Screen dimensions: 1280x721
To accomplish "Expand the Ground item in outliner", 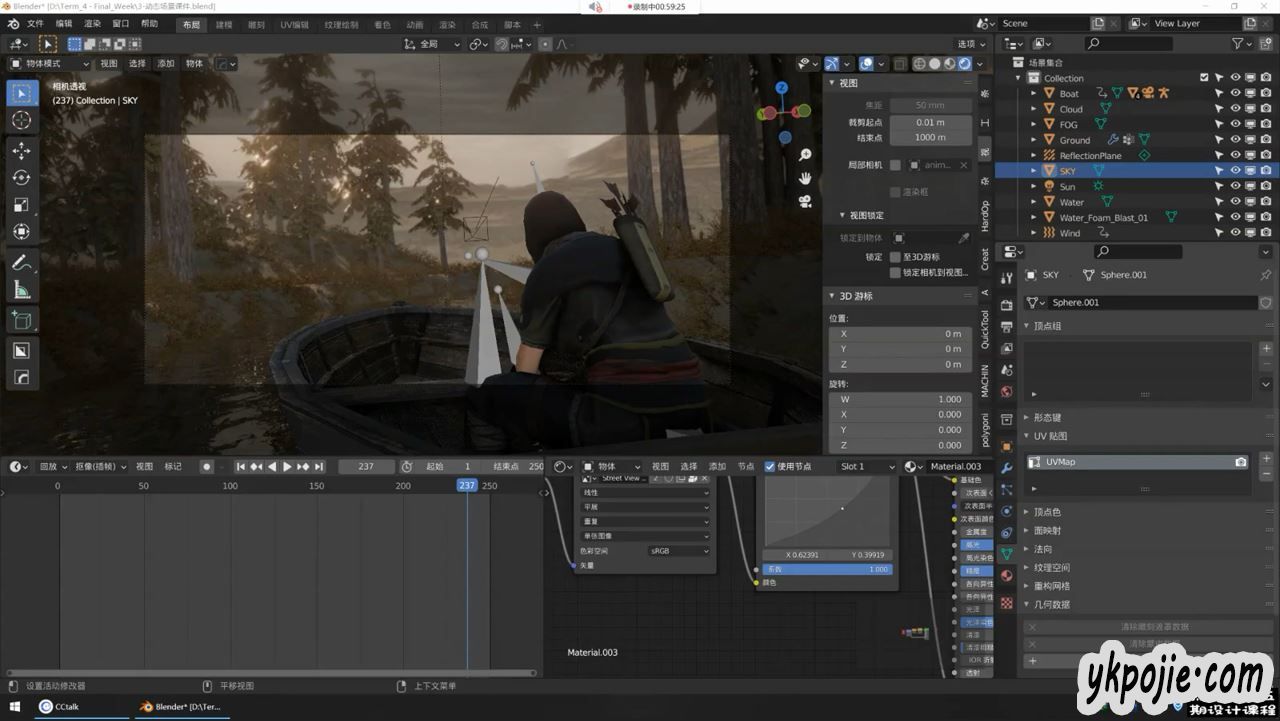I will click(1034, 140).
